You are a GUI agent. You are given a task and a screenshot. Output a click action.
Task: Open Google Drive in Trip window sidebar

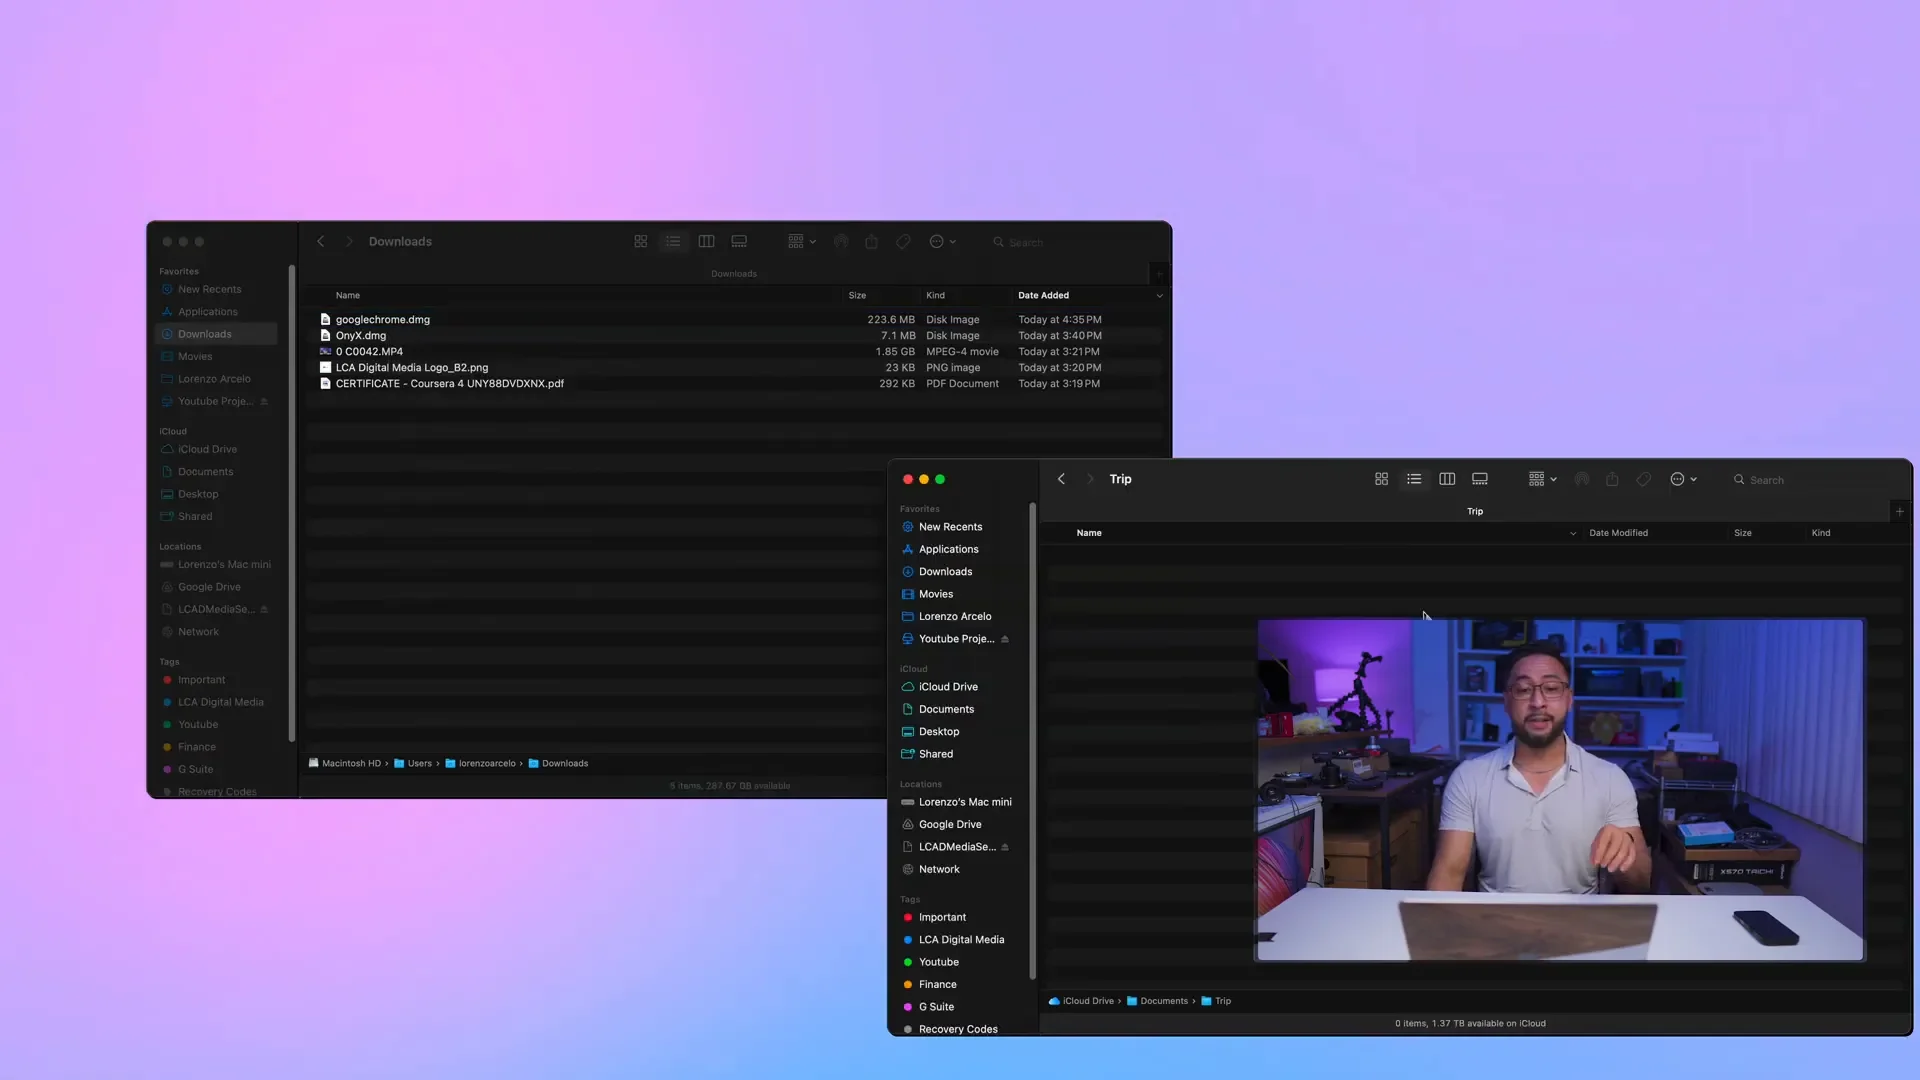point(950,825)
